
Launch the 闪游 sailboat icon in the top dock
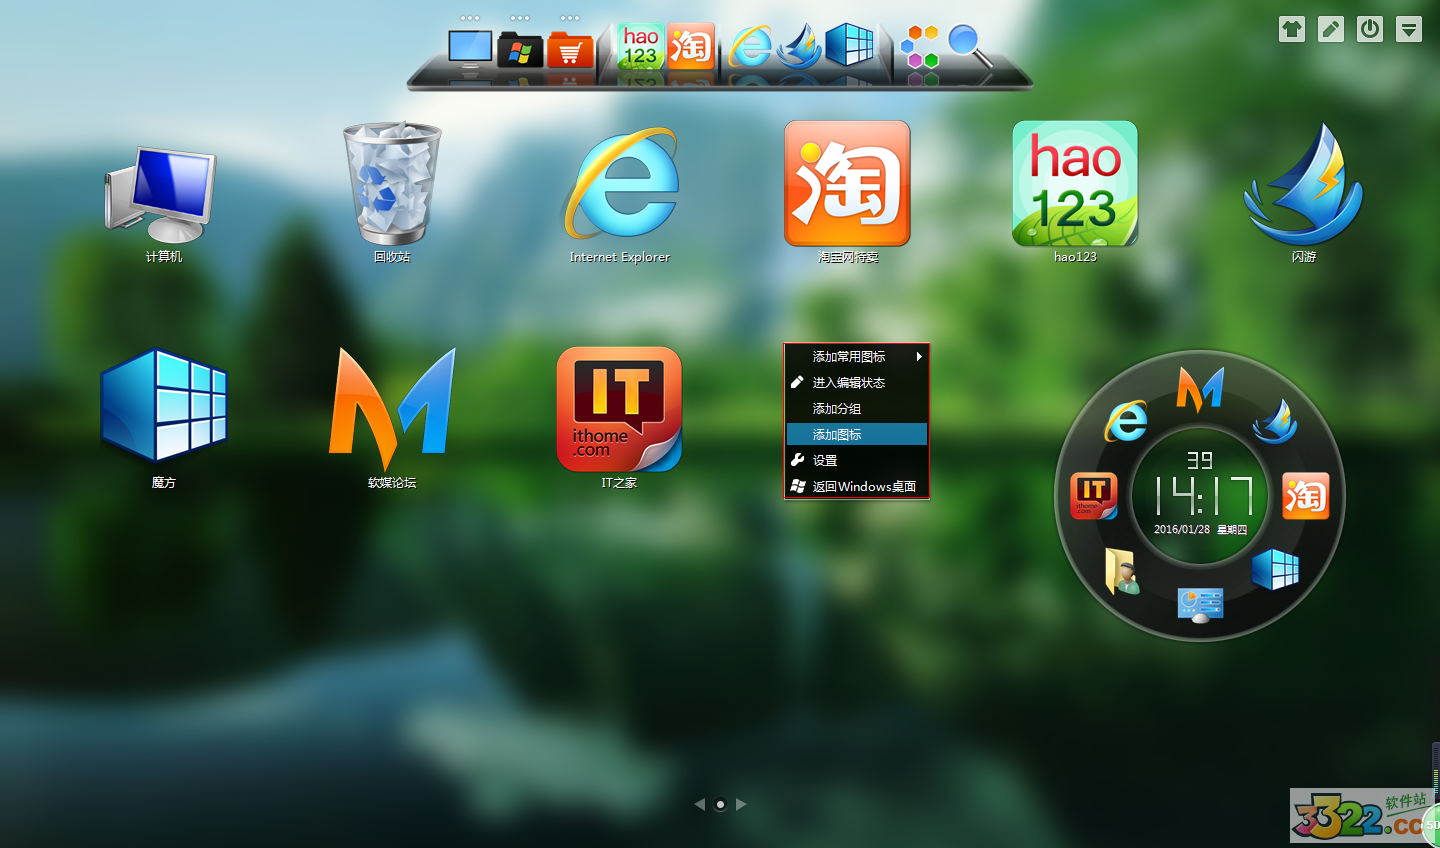[800, 46]
